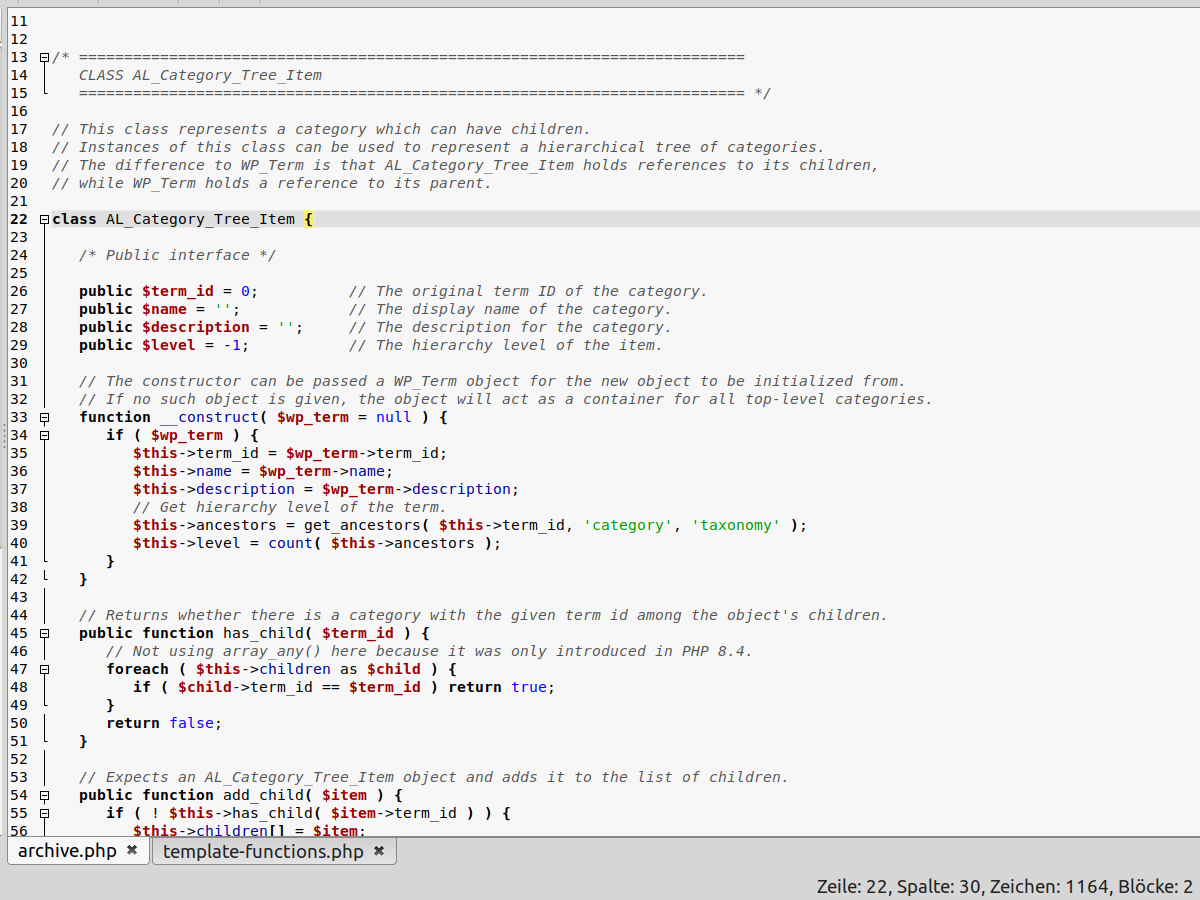Click the 'return false;' statement
1200x900 pixels.
[164, 723]
